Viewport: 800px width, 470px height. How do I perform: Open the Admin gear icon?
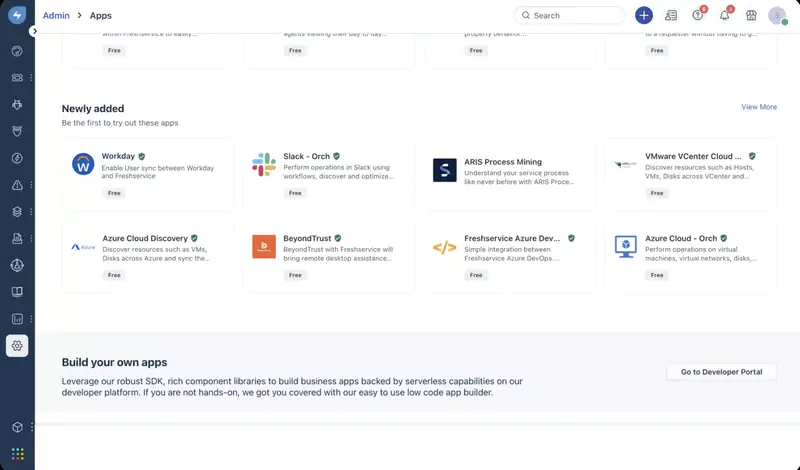[17, 345]
